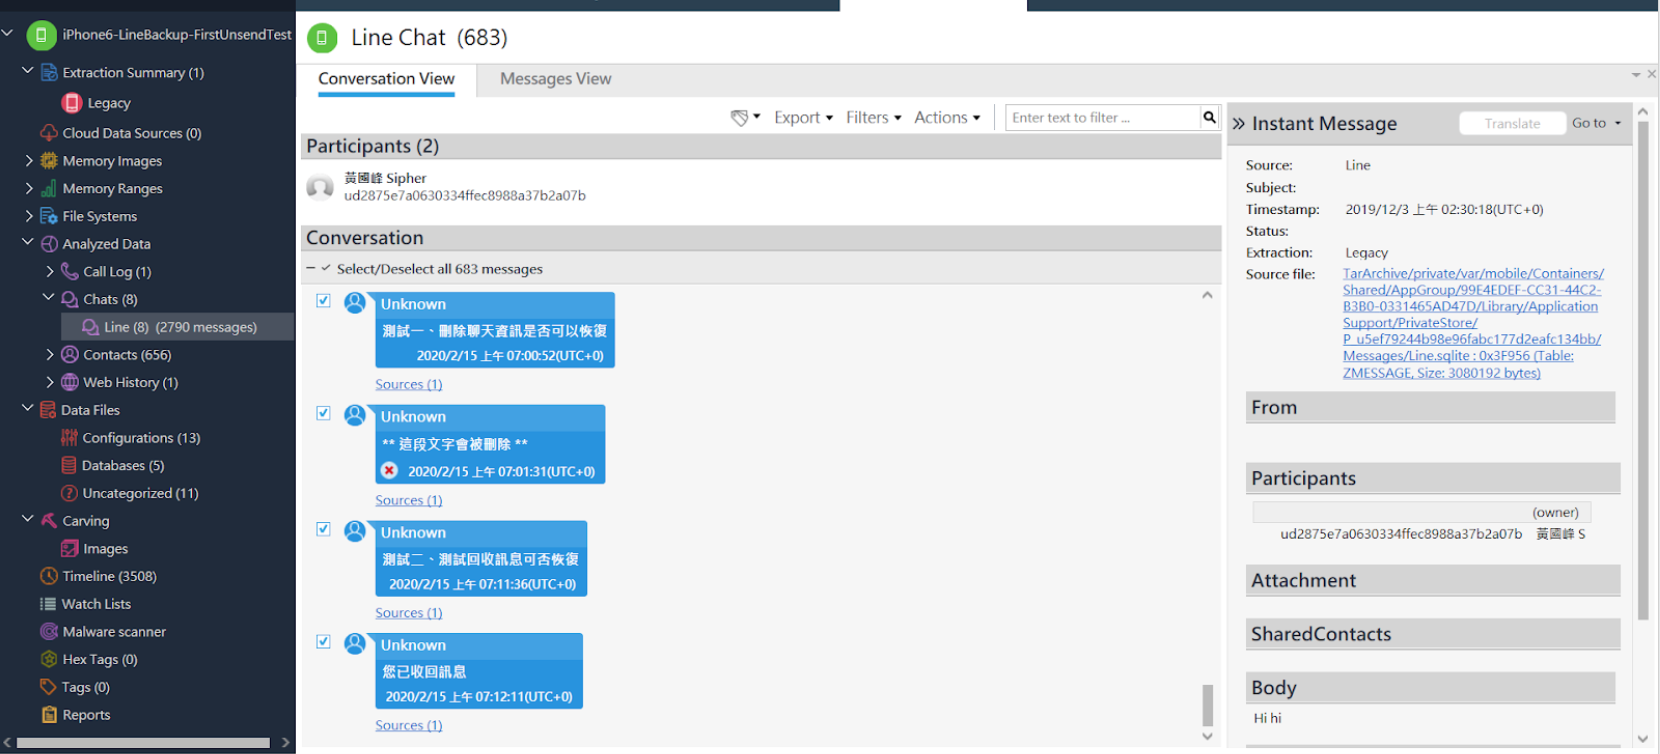Expand the Memory Ranges node
1660x754 pixels.
tap(29, 188)
